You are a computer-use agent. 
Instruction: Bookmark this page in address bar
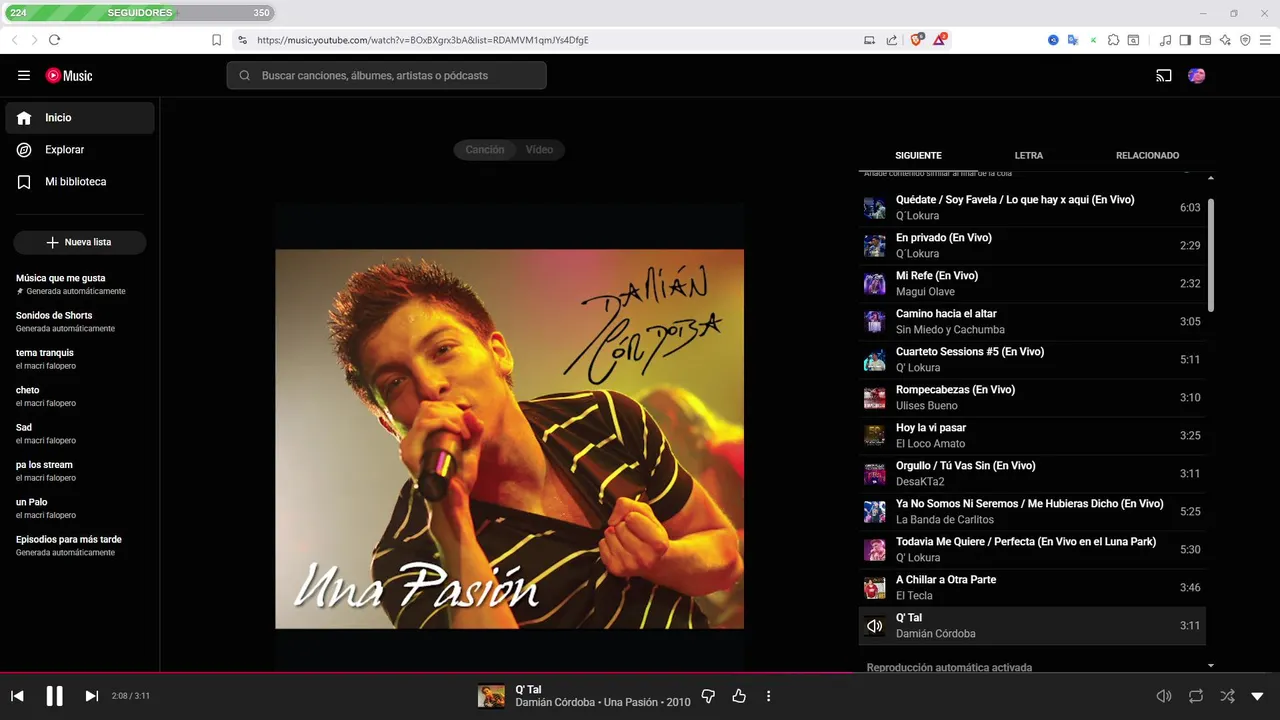click(x=216, y=40)
